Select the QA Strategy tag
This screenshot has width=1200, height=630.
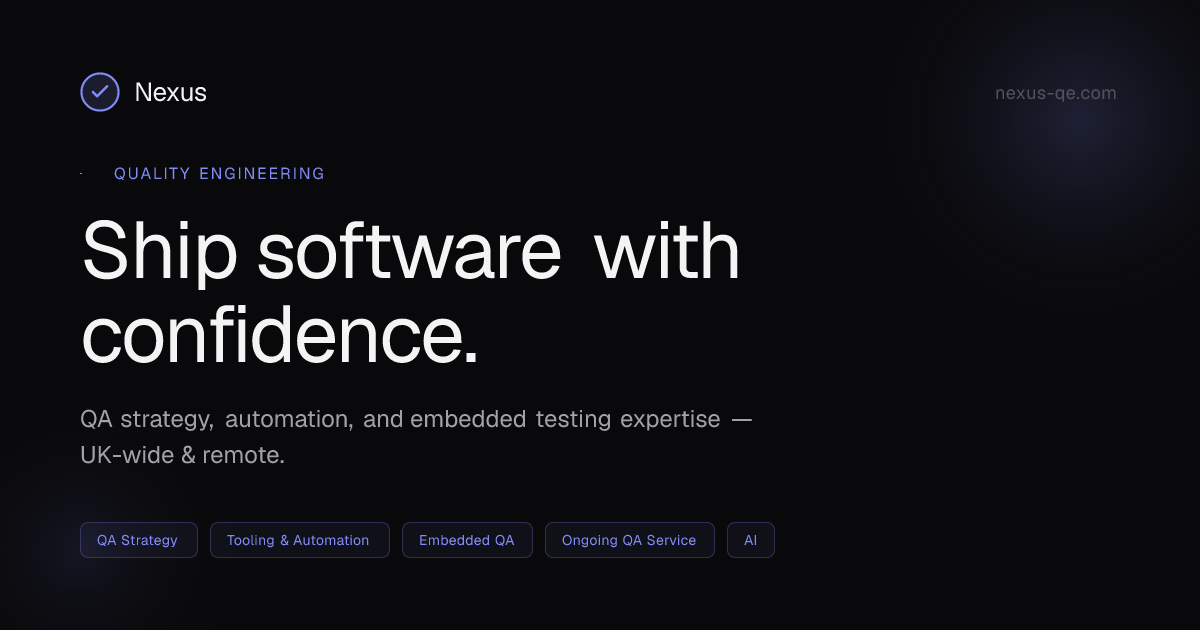click(138, 540)
